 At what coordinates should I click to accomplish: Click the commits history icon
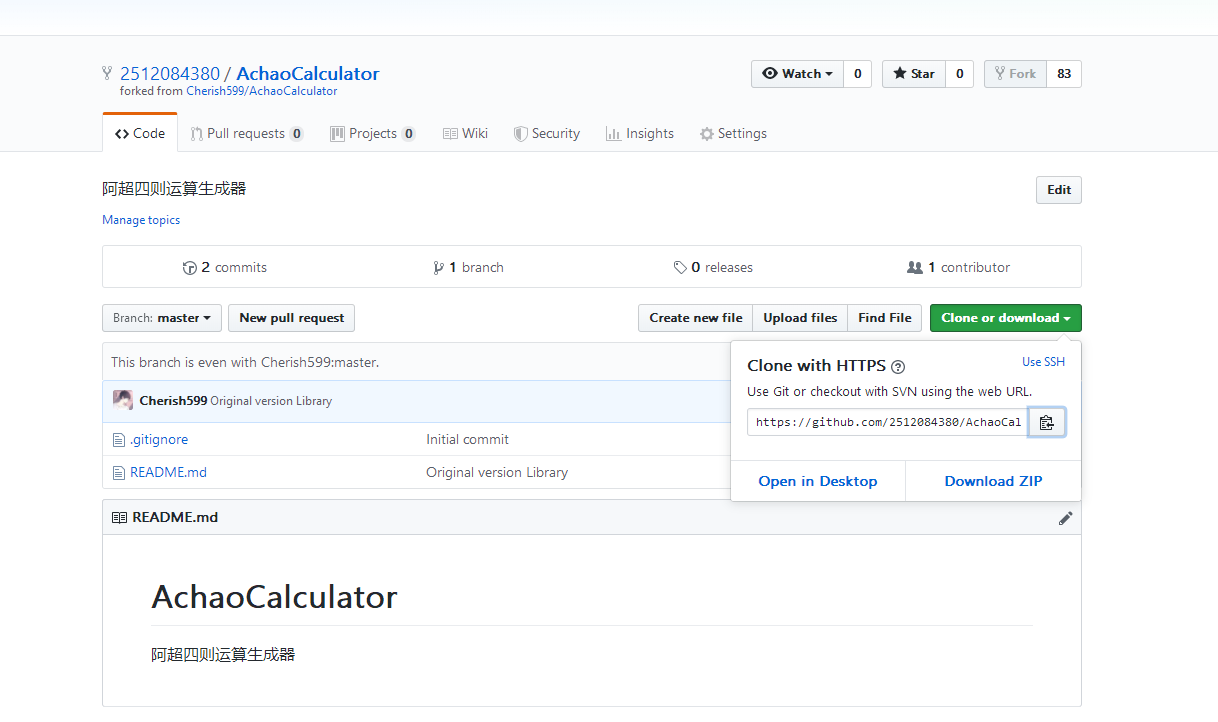(190, 268)
